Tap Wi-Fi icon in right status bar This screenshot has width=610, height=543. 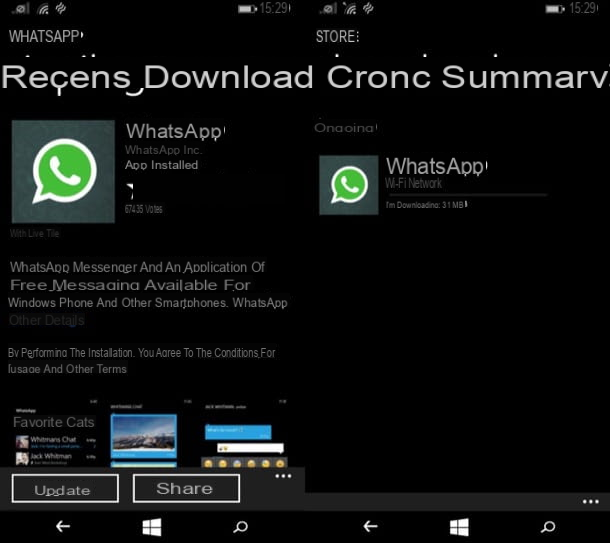point(350,9)
